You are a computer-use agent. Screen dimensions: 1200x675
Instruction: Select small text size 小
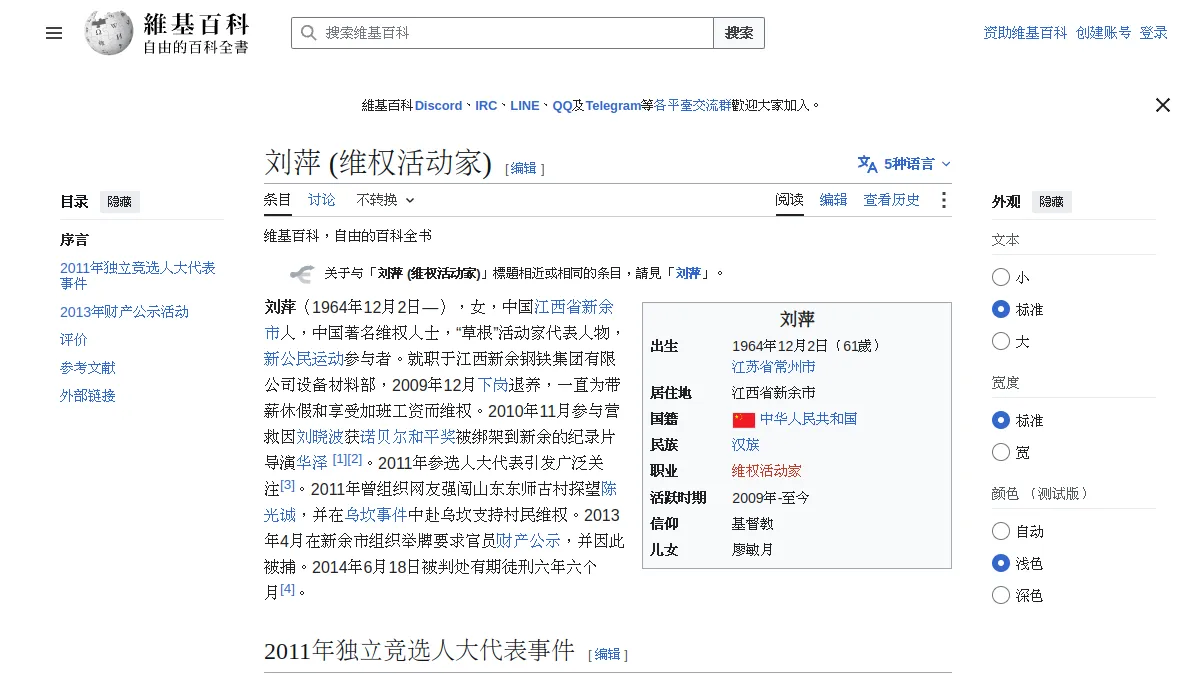coord(1001,277)
